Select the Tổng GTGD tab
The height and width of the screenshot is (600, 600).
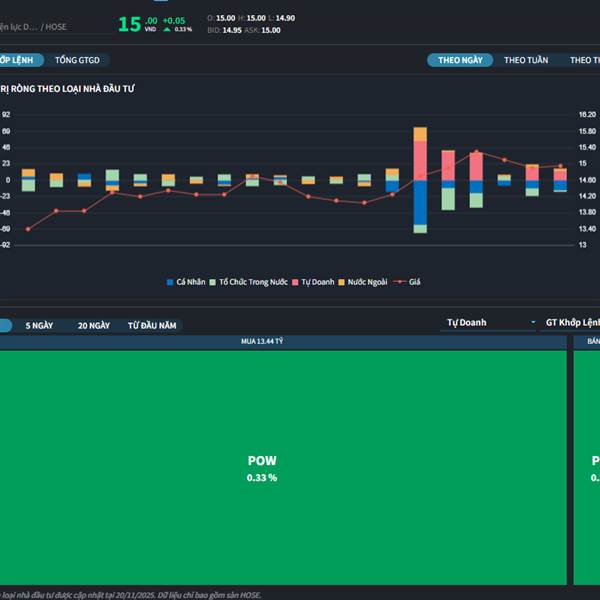point(77,60)
